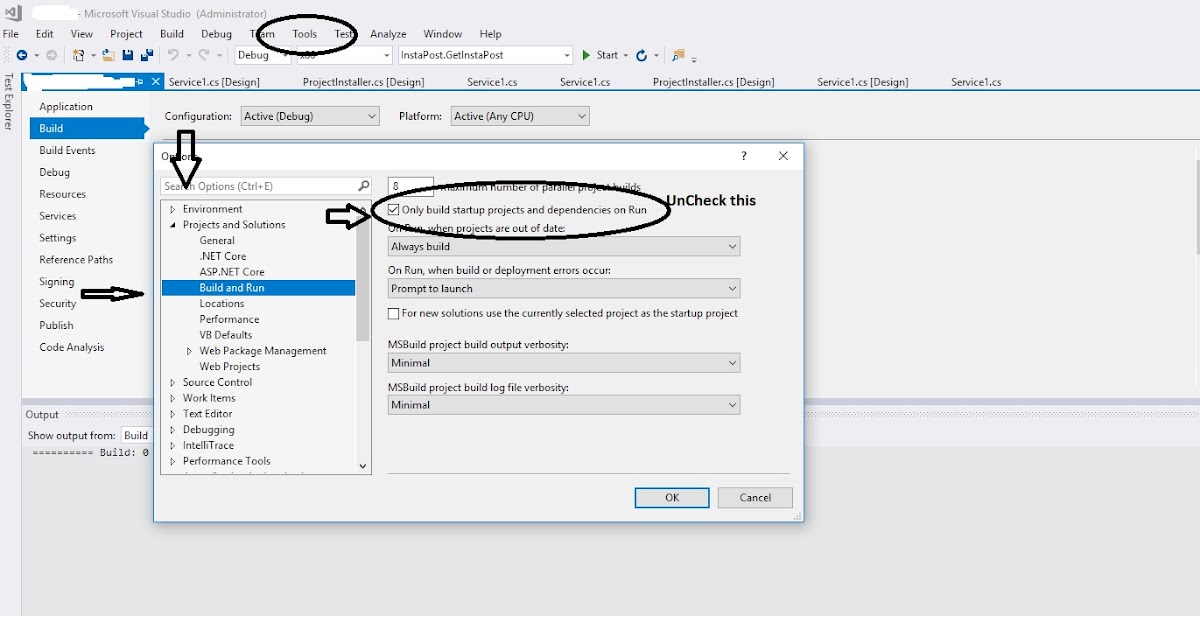Click OK in the Options dialog
Image resolution: width=1200 pixels, height=630 pixels.
(x=671, y=497)
